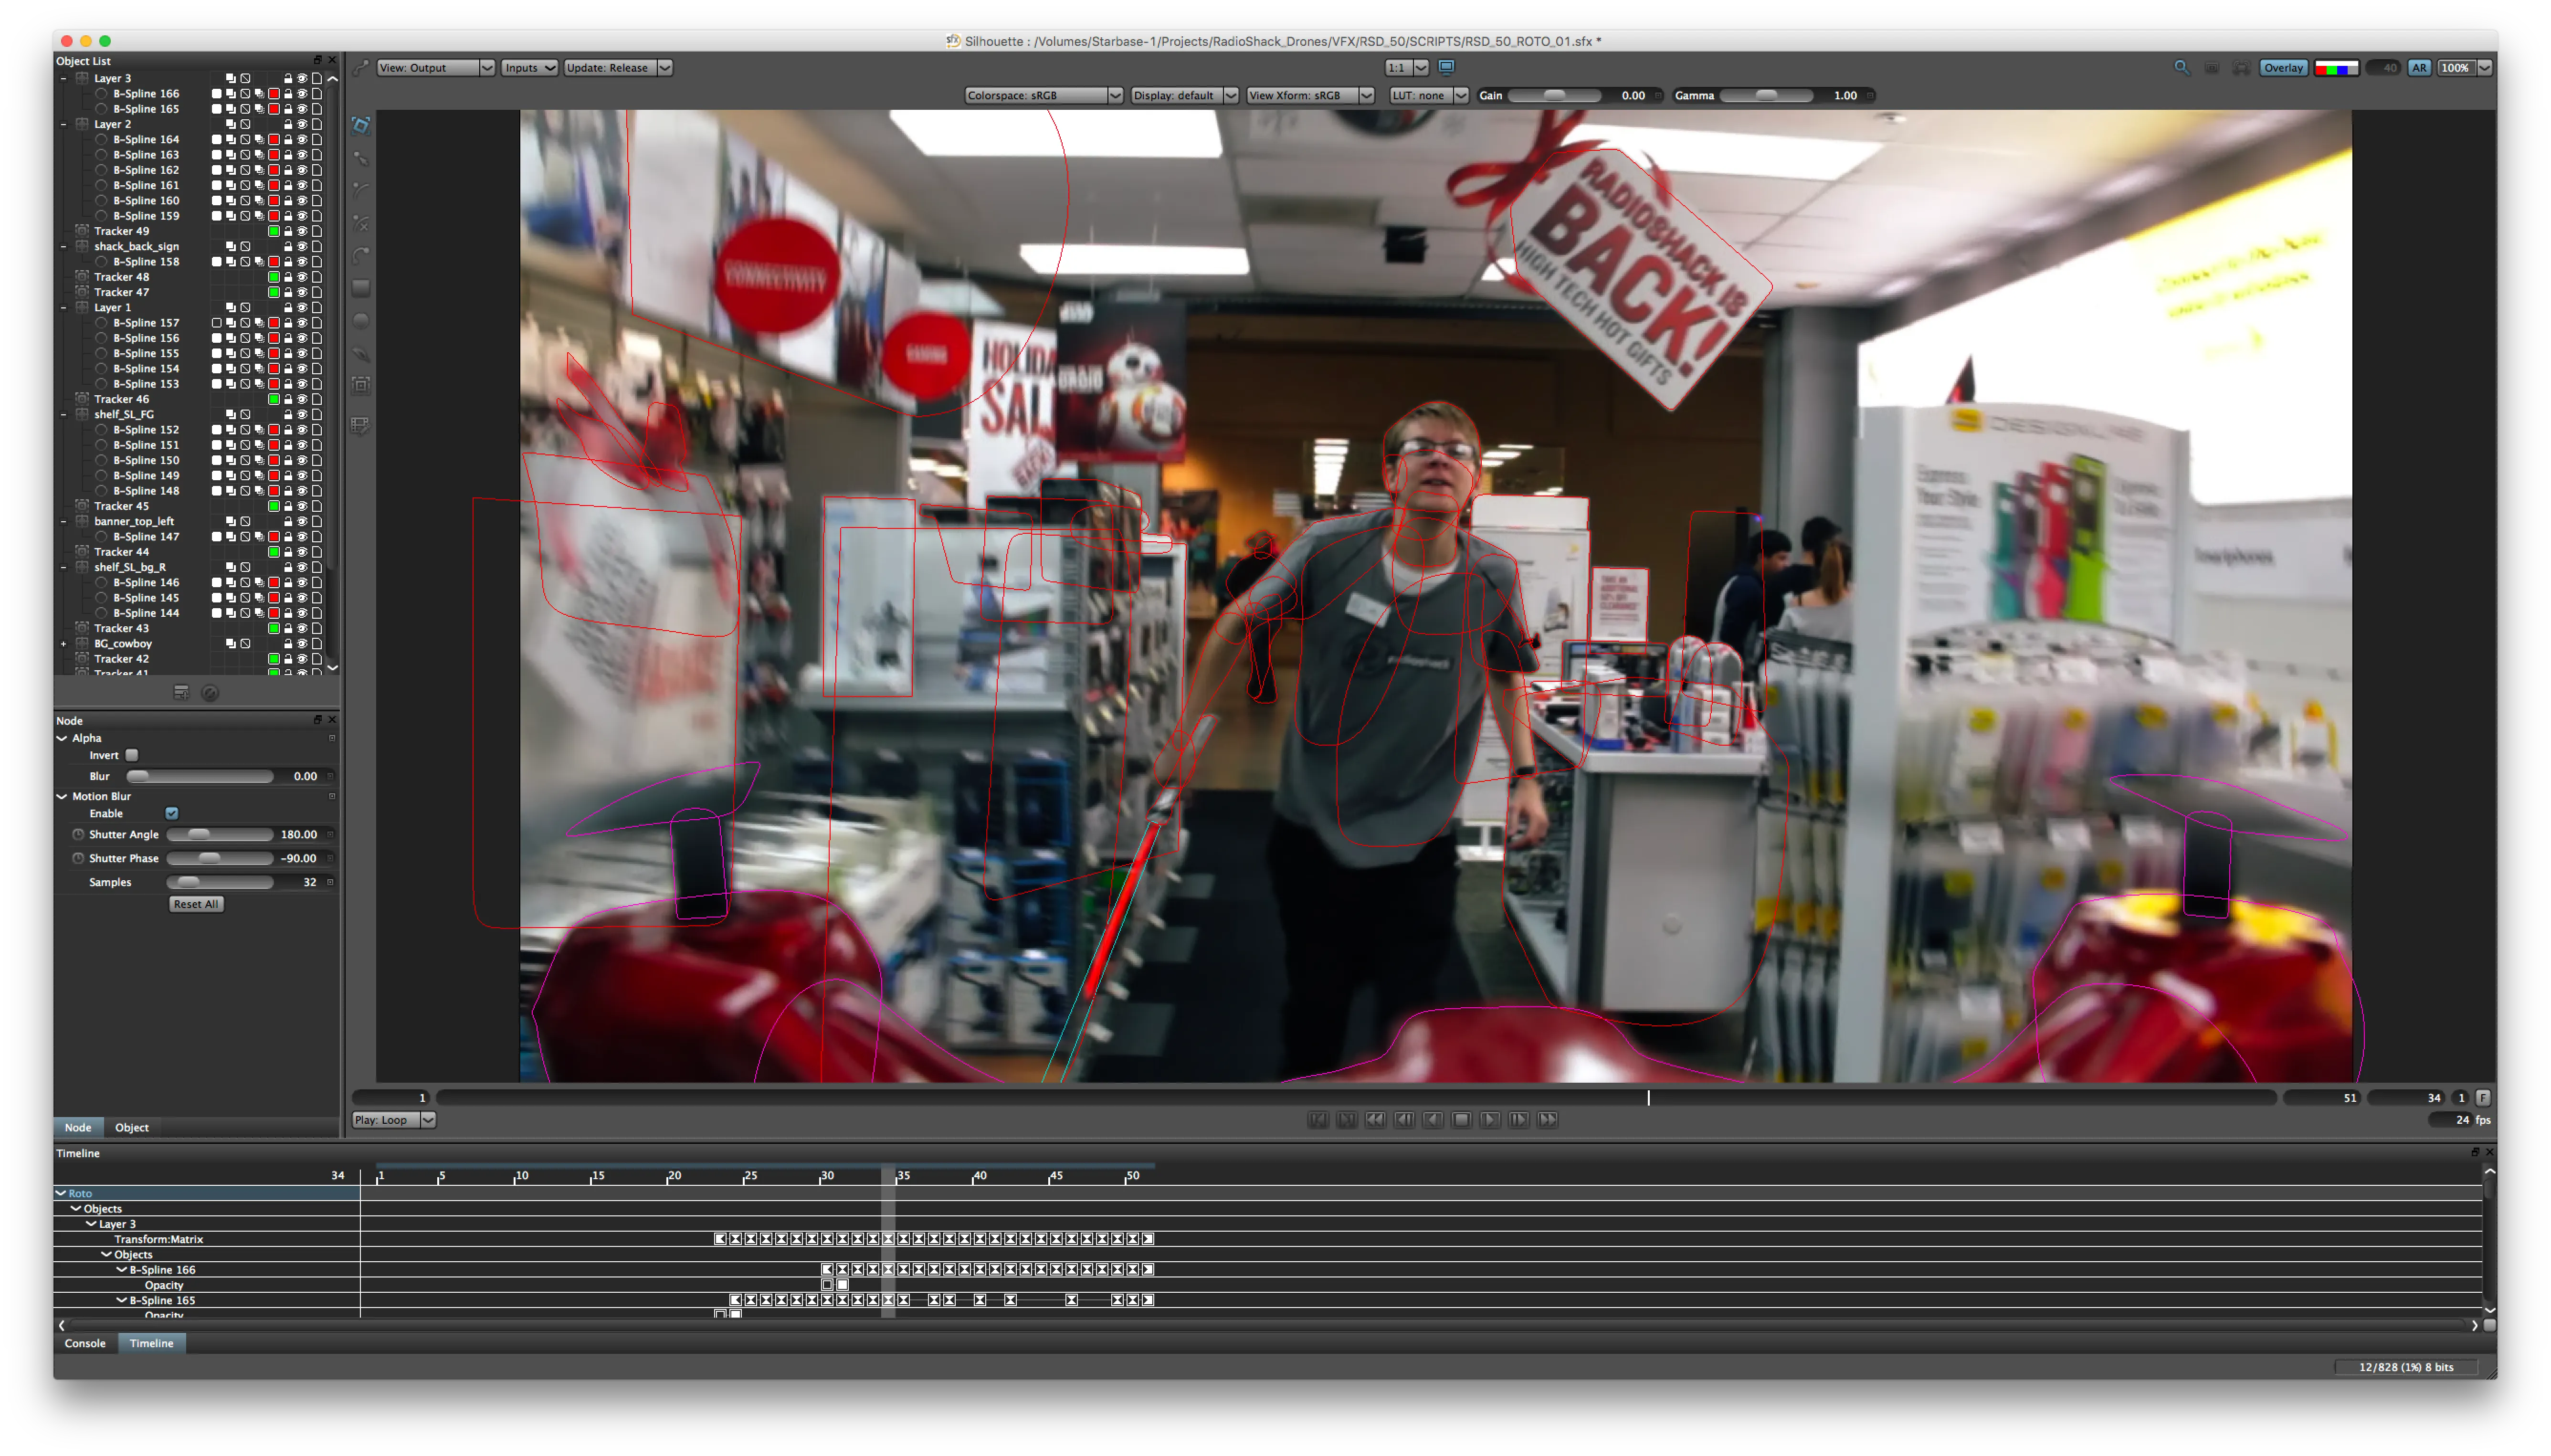Open the Display: default dropdown
Screen dimensions: 2551x1456
1184,95
